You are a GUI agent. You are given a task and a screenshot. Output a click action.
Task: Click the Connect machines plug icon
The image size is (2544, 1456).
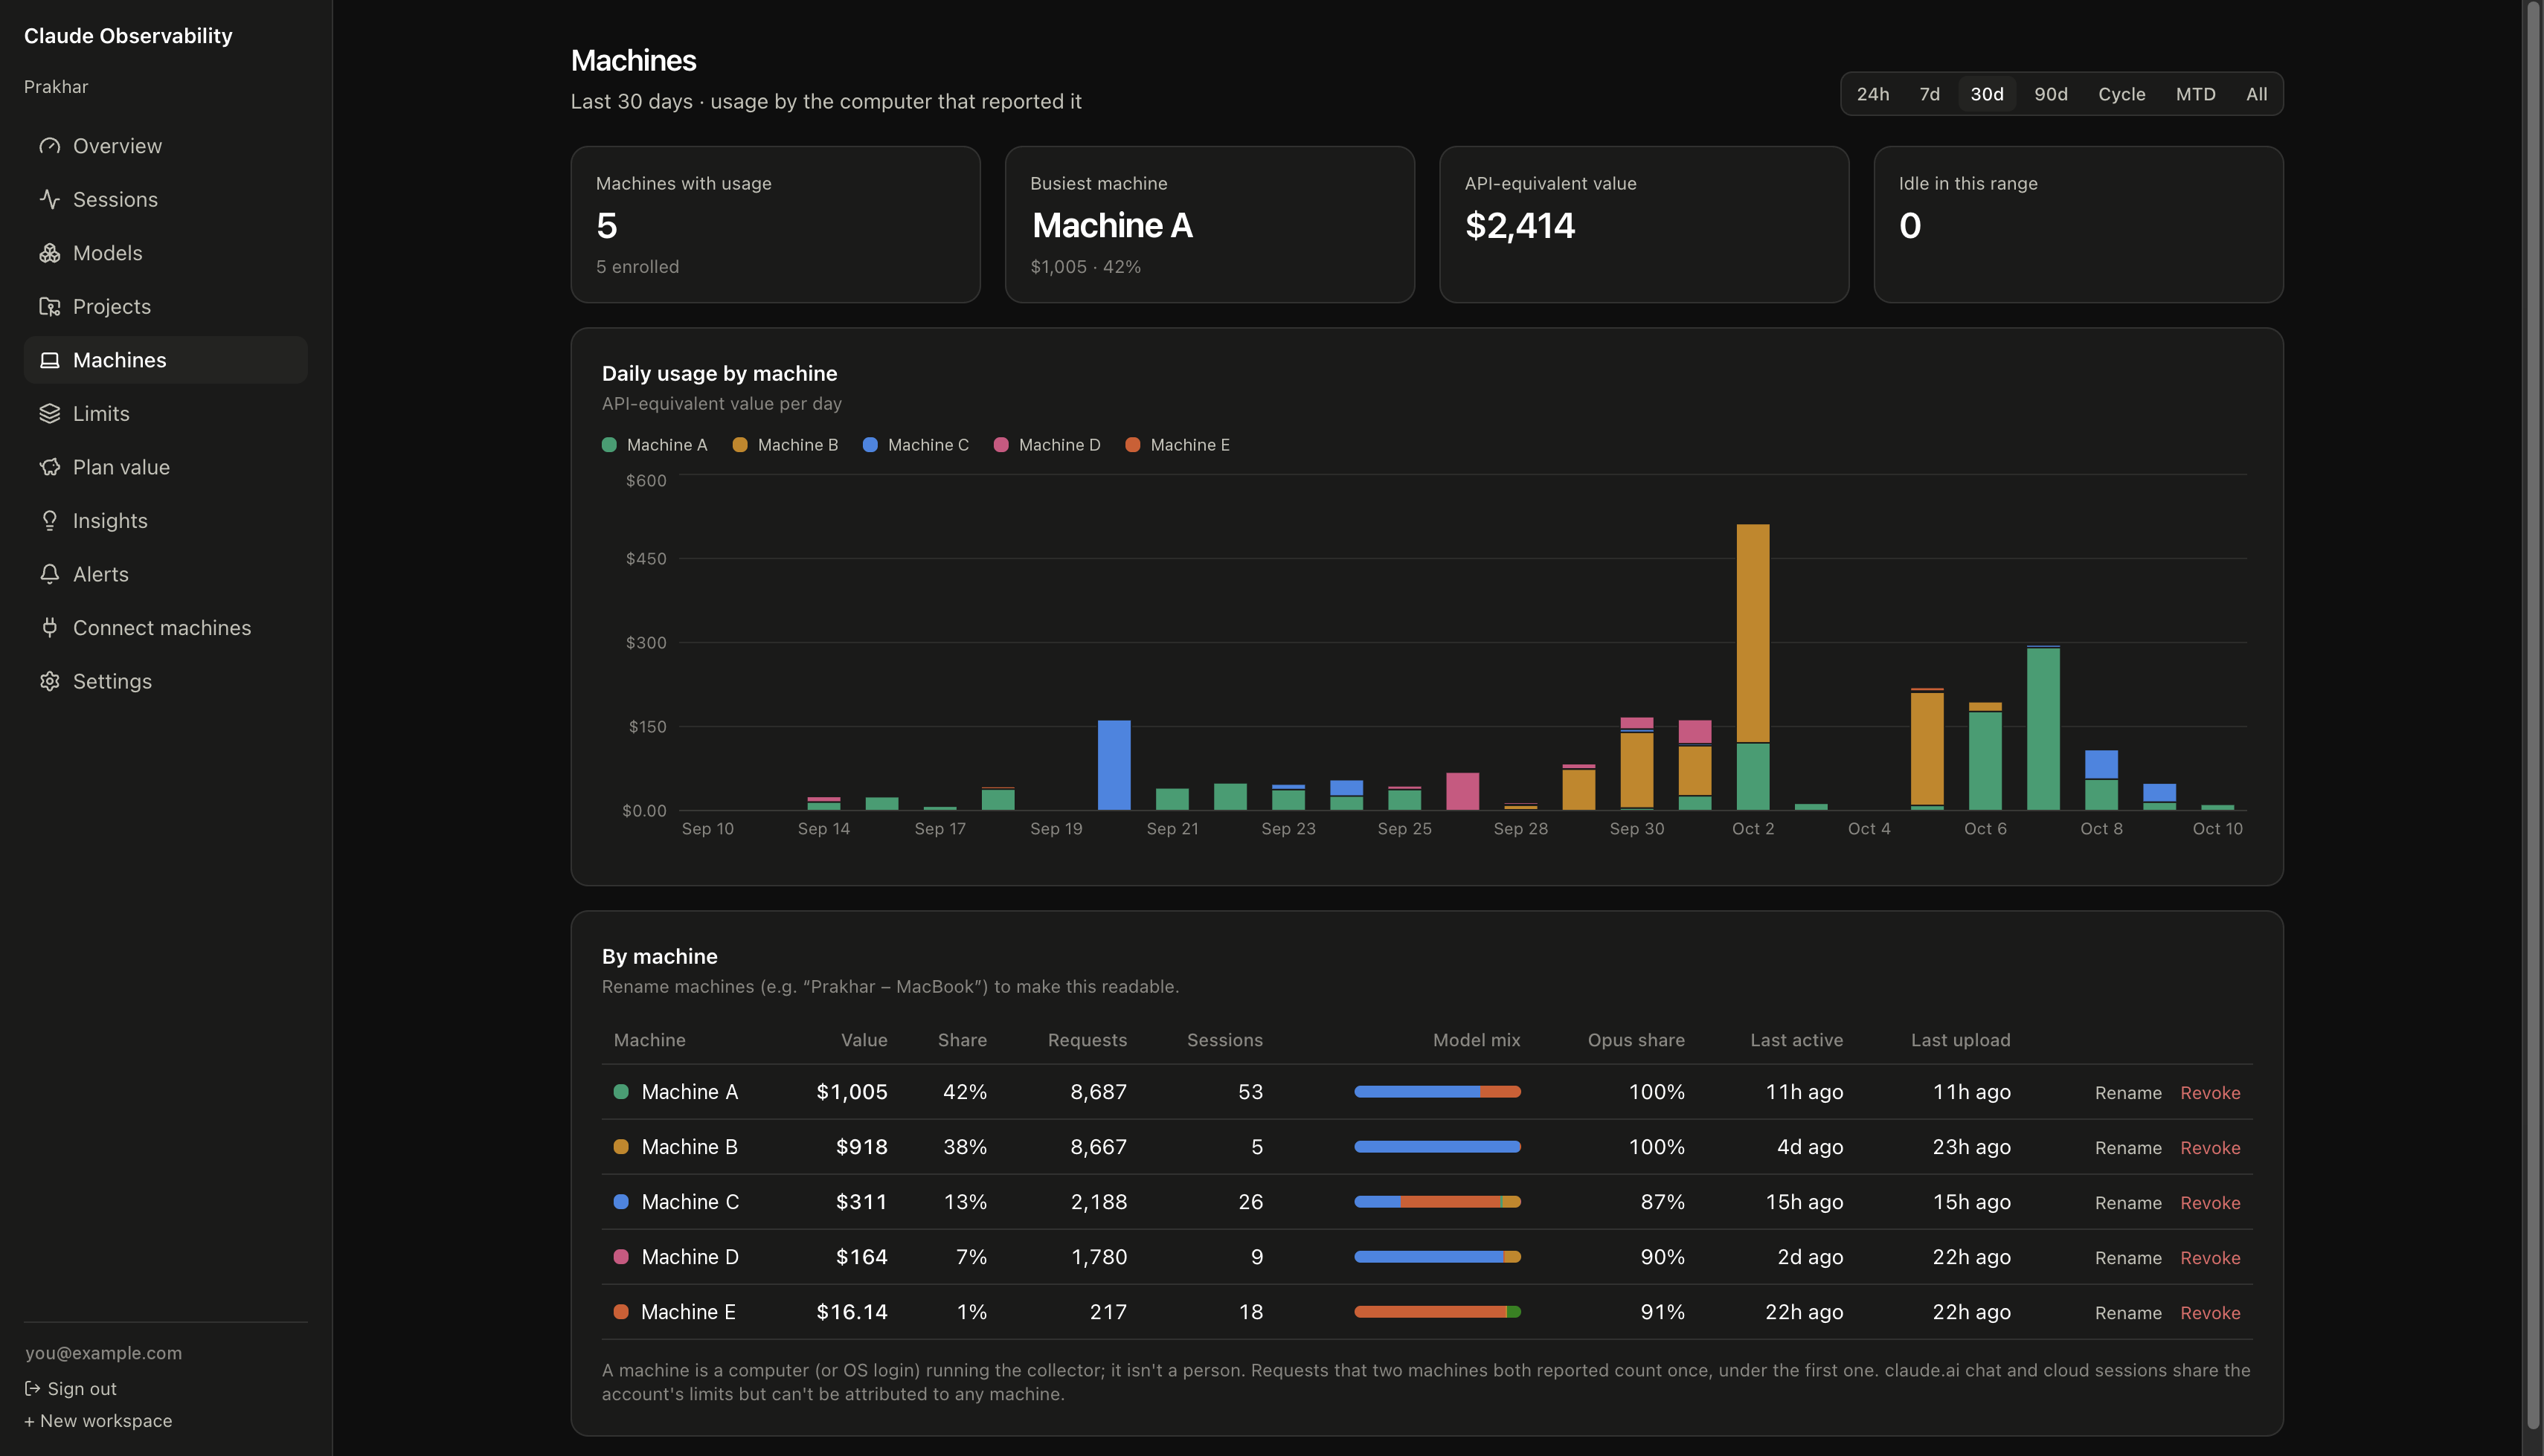pyautogui.click(x=49, y=627)
